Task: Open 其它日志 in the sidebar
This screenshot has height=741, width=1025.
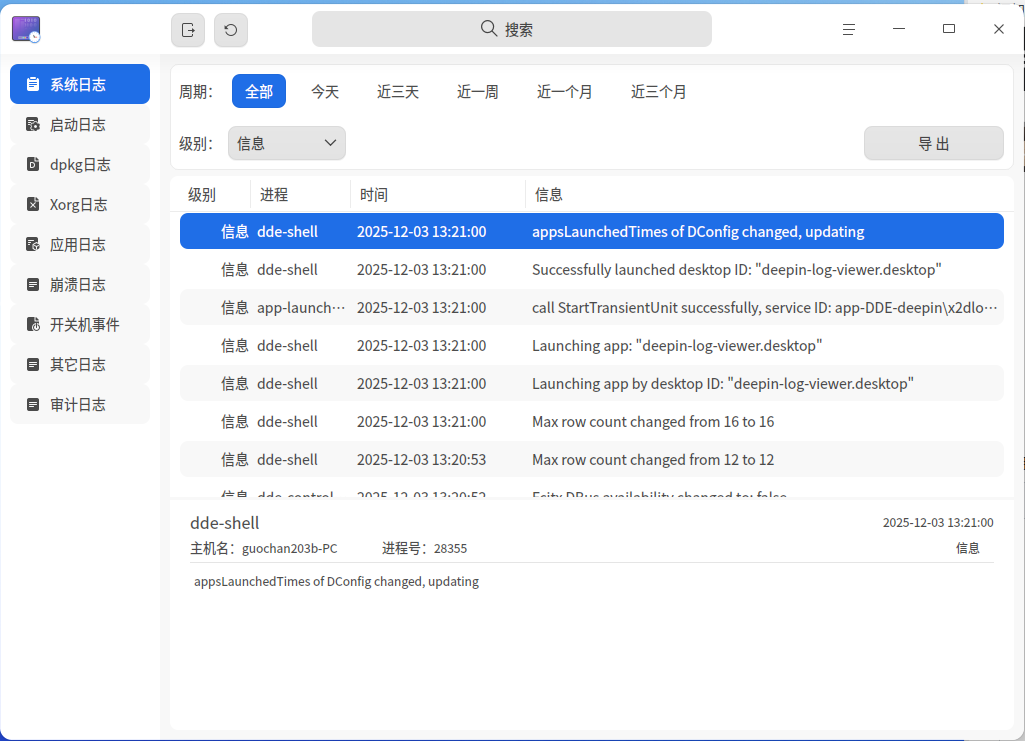Action: tap(80, 364)
